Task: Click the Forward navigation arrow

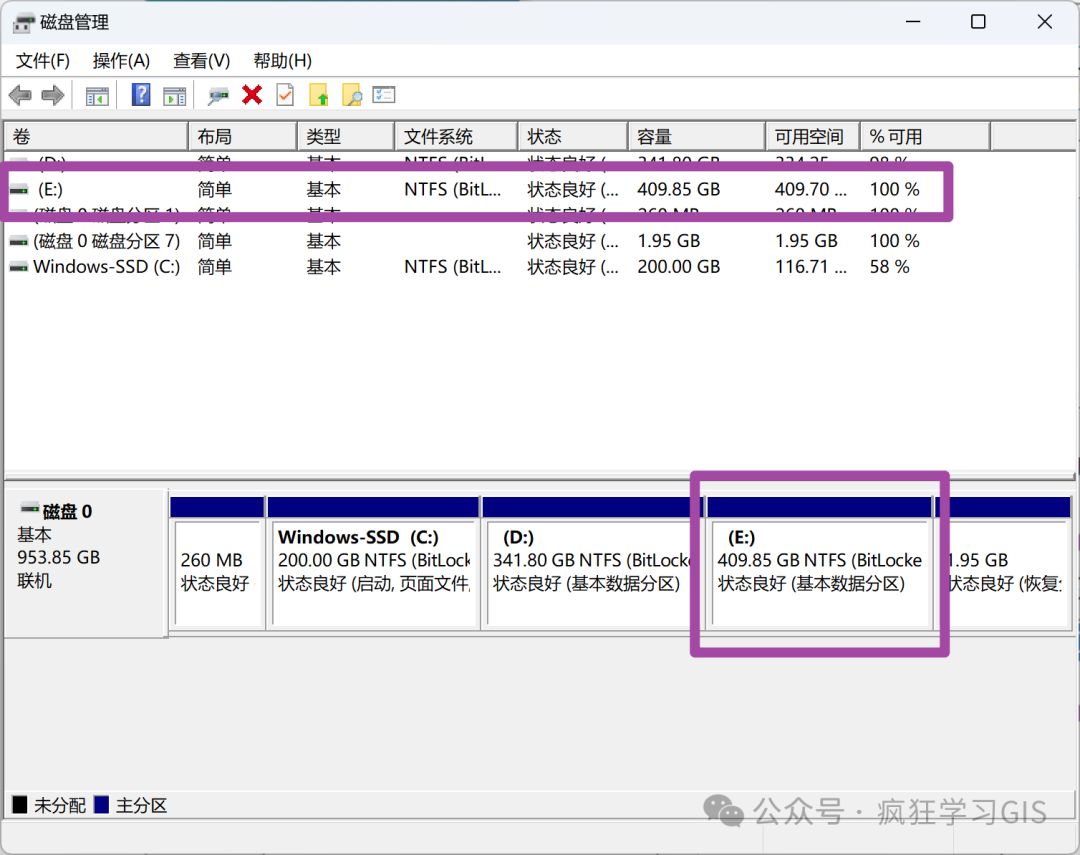Action: click(51, 94)
